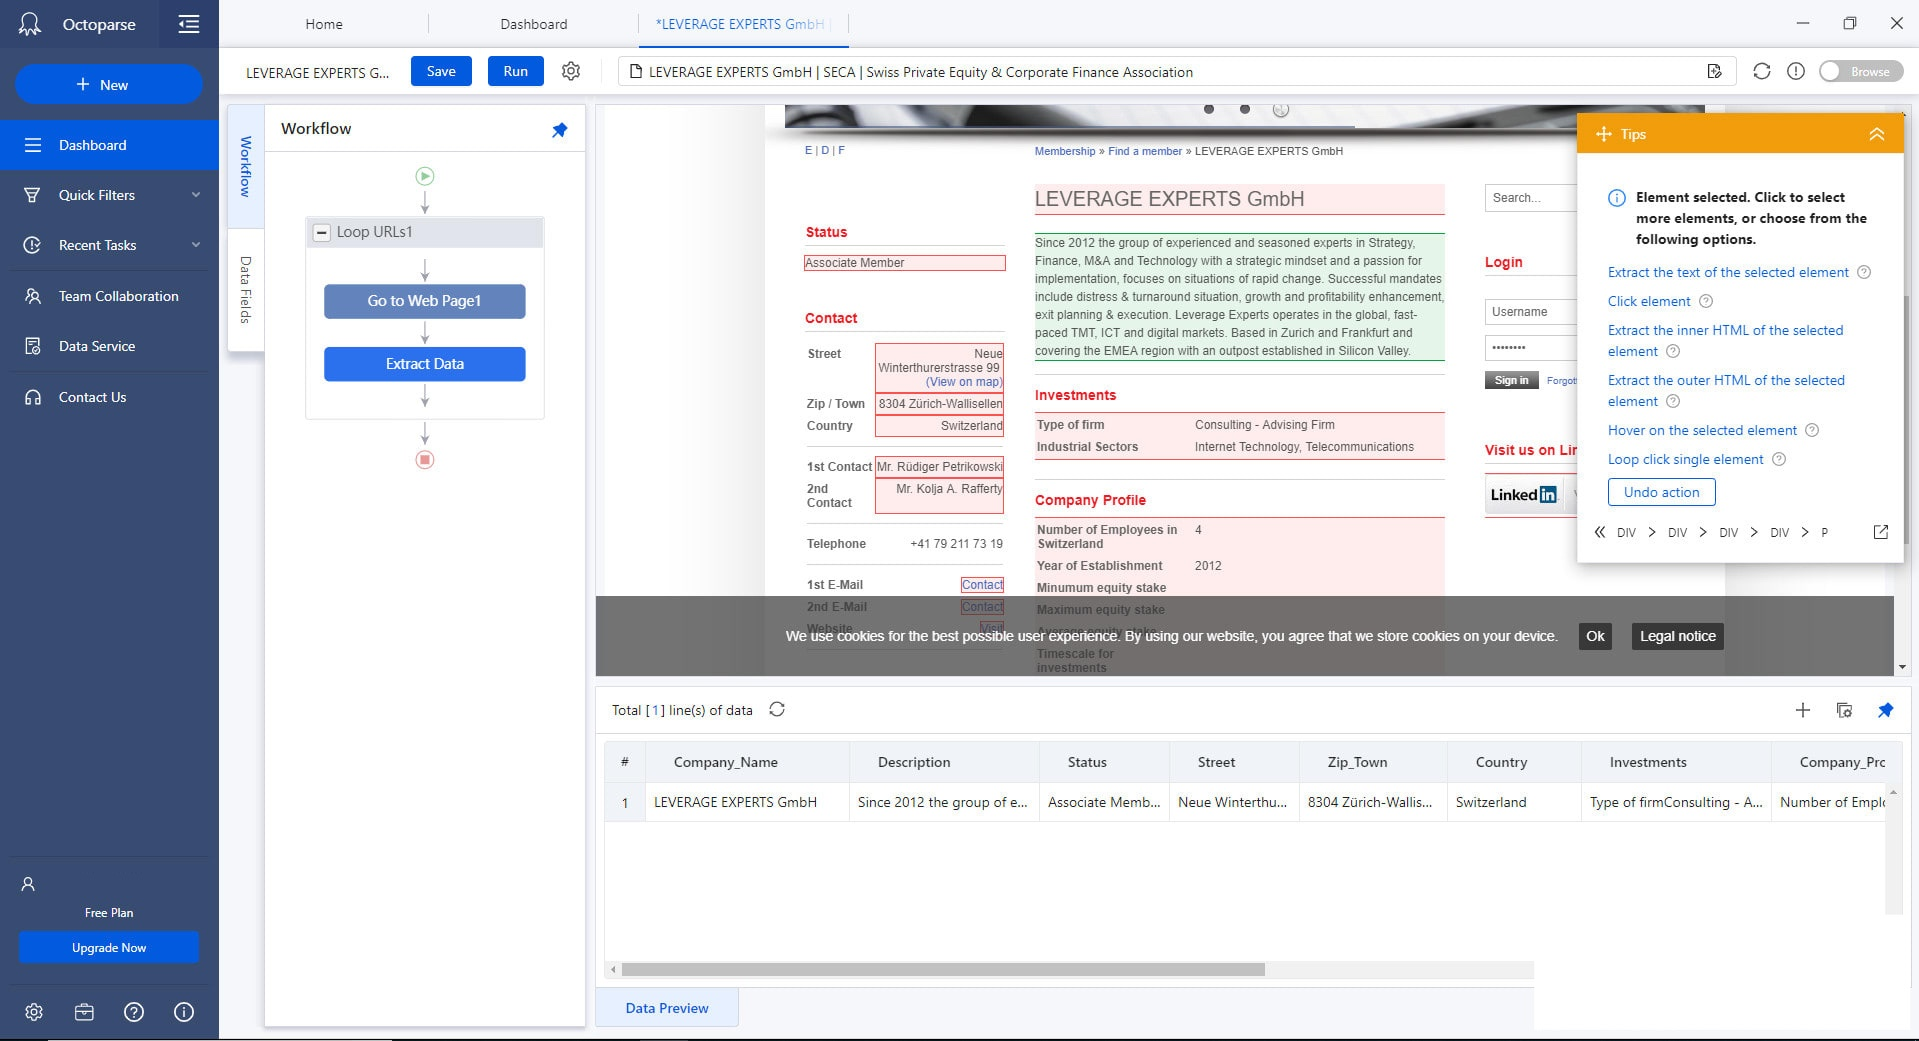This screenshot has height=1041, width=1919.
Task: Open the Recent Tasks sidebar section
Action: [x=96, y=245]
